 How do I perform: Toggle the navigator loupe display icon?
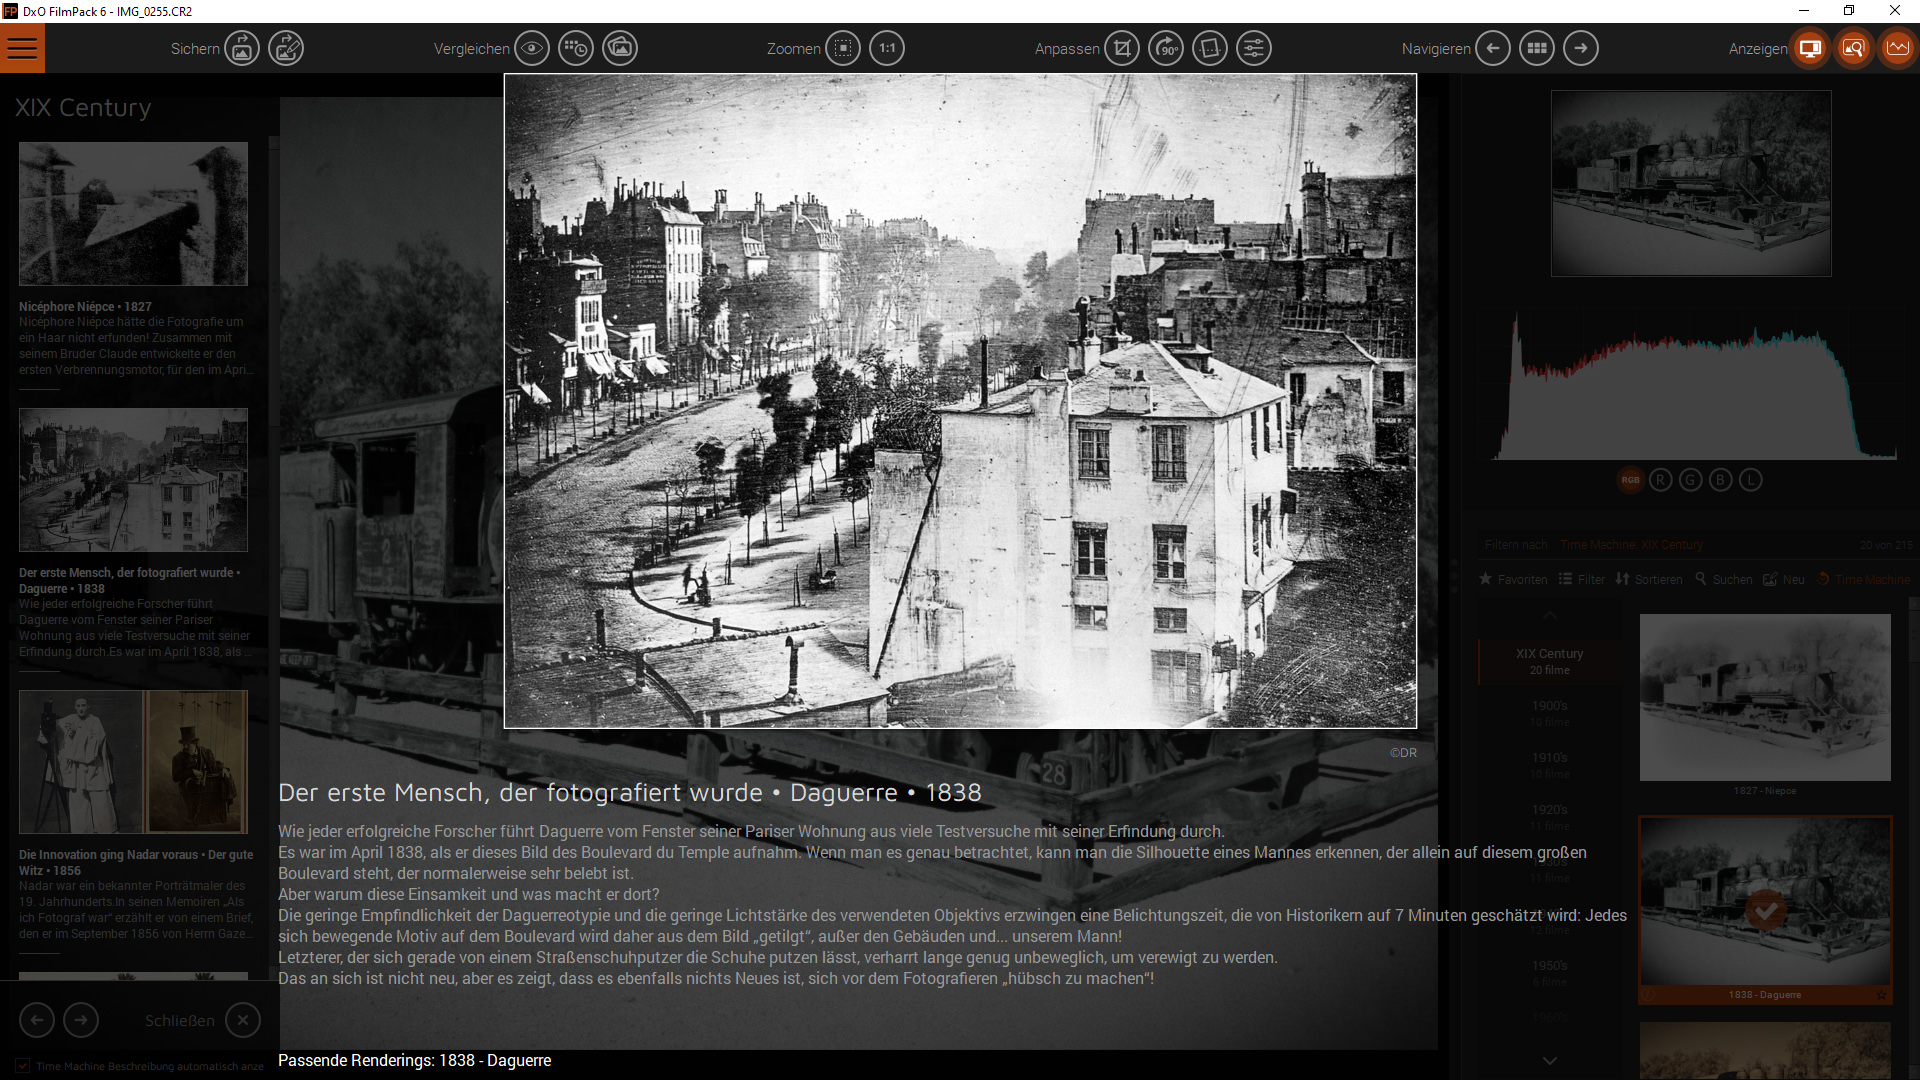(x=1854, y=48)
